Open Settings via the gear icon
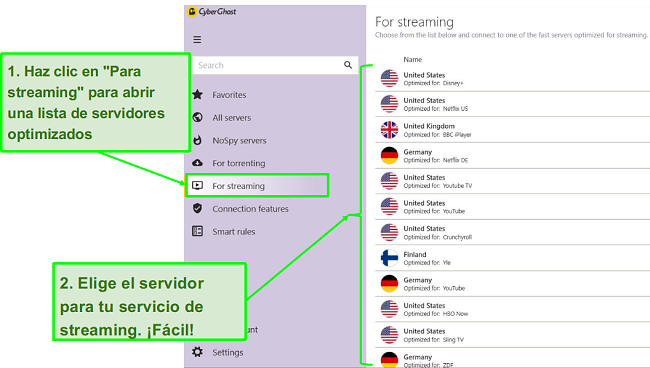 pos(197,352)
